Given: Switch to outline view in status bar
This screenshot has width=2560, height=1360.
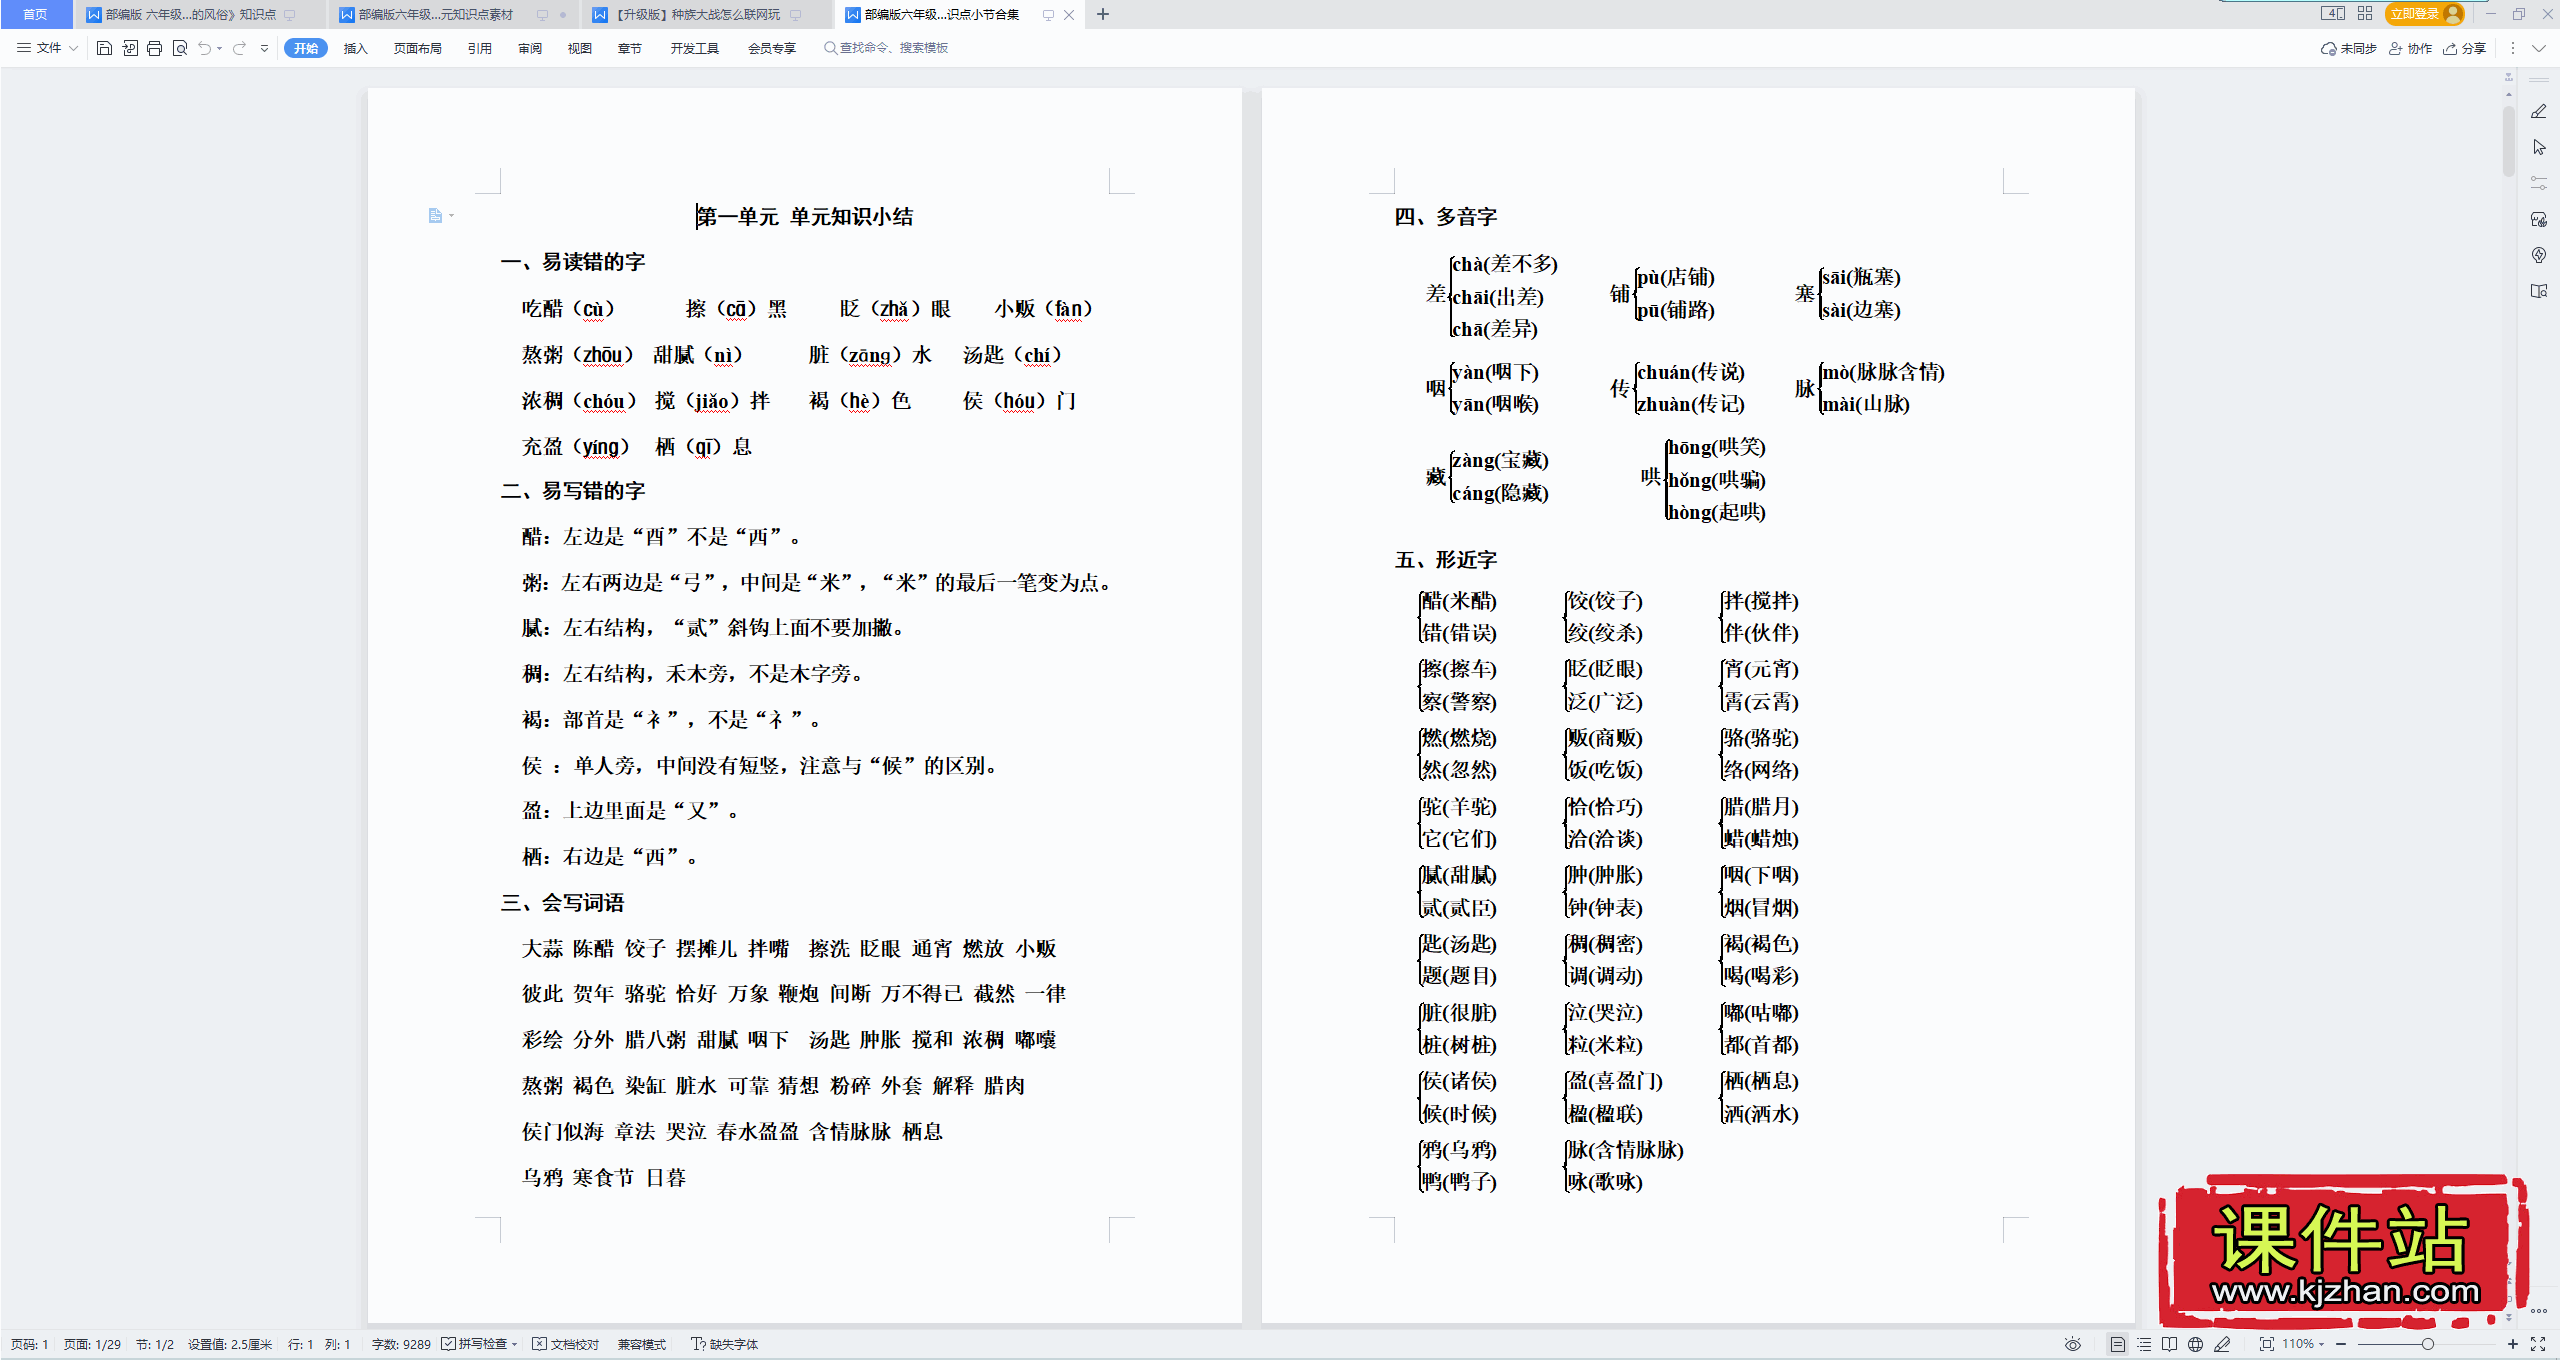Looking at the screenshot, I should point(2144,1344).
